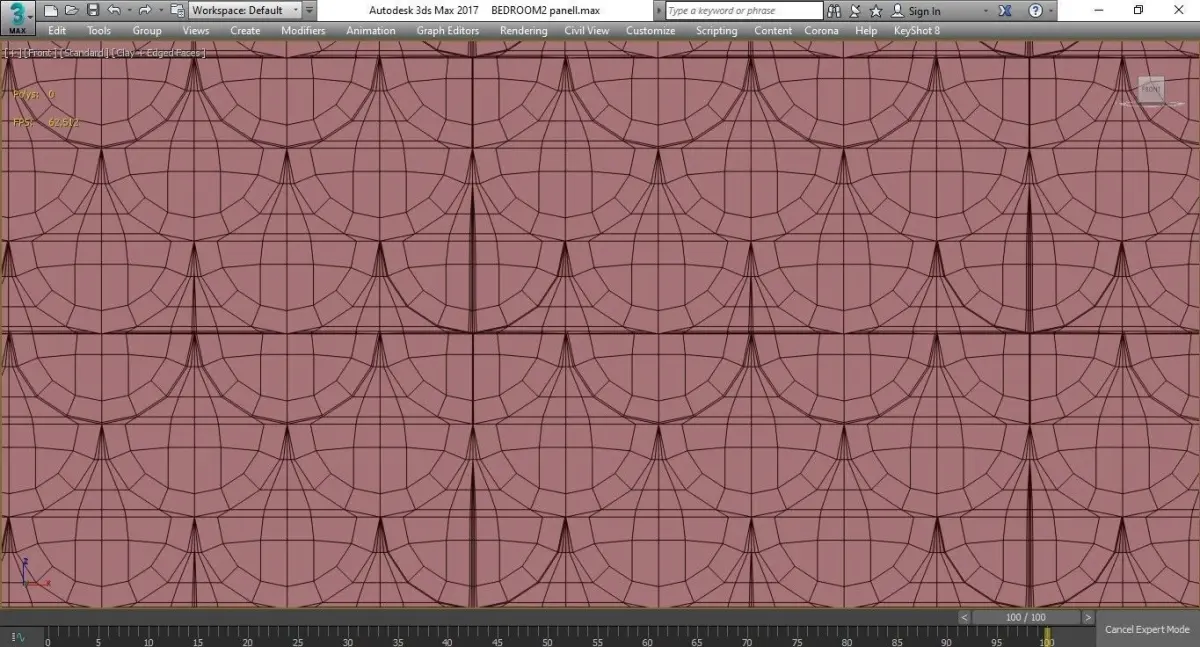Open the Help menu

866,31
